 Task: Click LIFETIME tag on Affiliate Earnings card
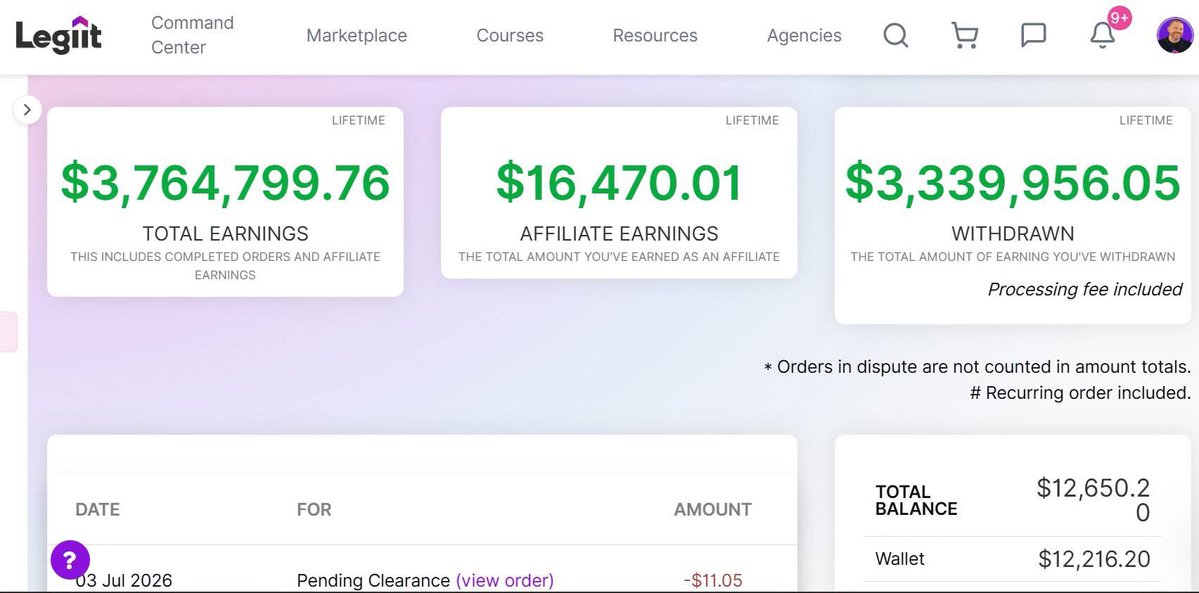pos(752,120)
